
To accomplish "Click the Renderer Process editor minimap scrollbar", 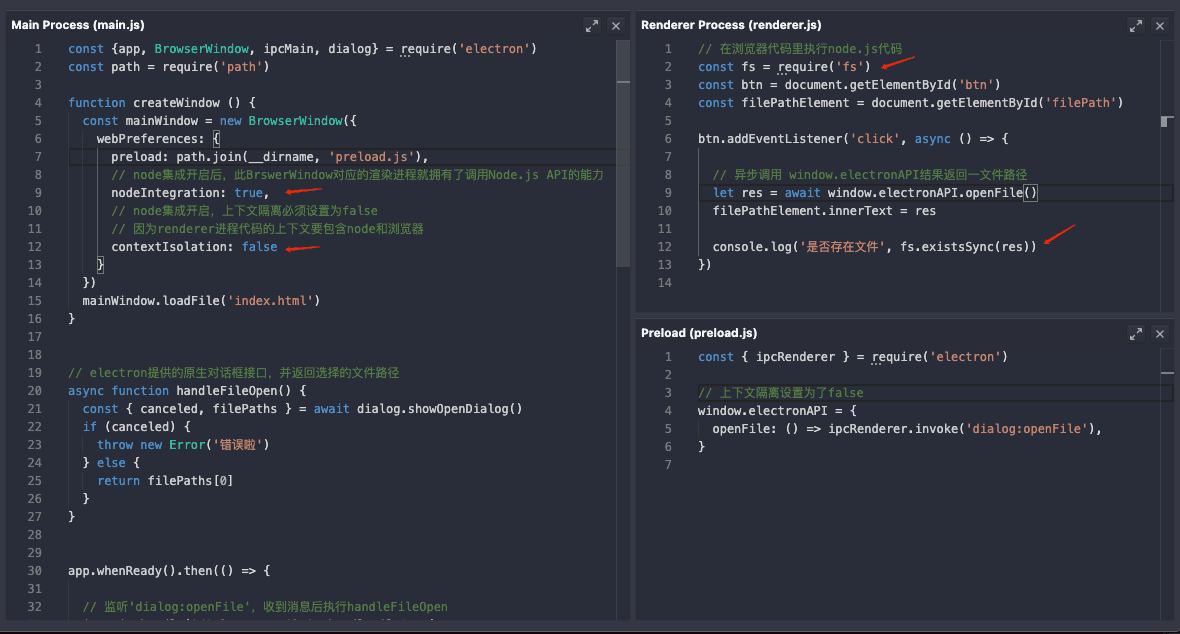I will [1166, 121].
